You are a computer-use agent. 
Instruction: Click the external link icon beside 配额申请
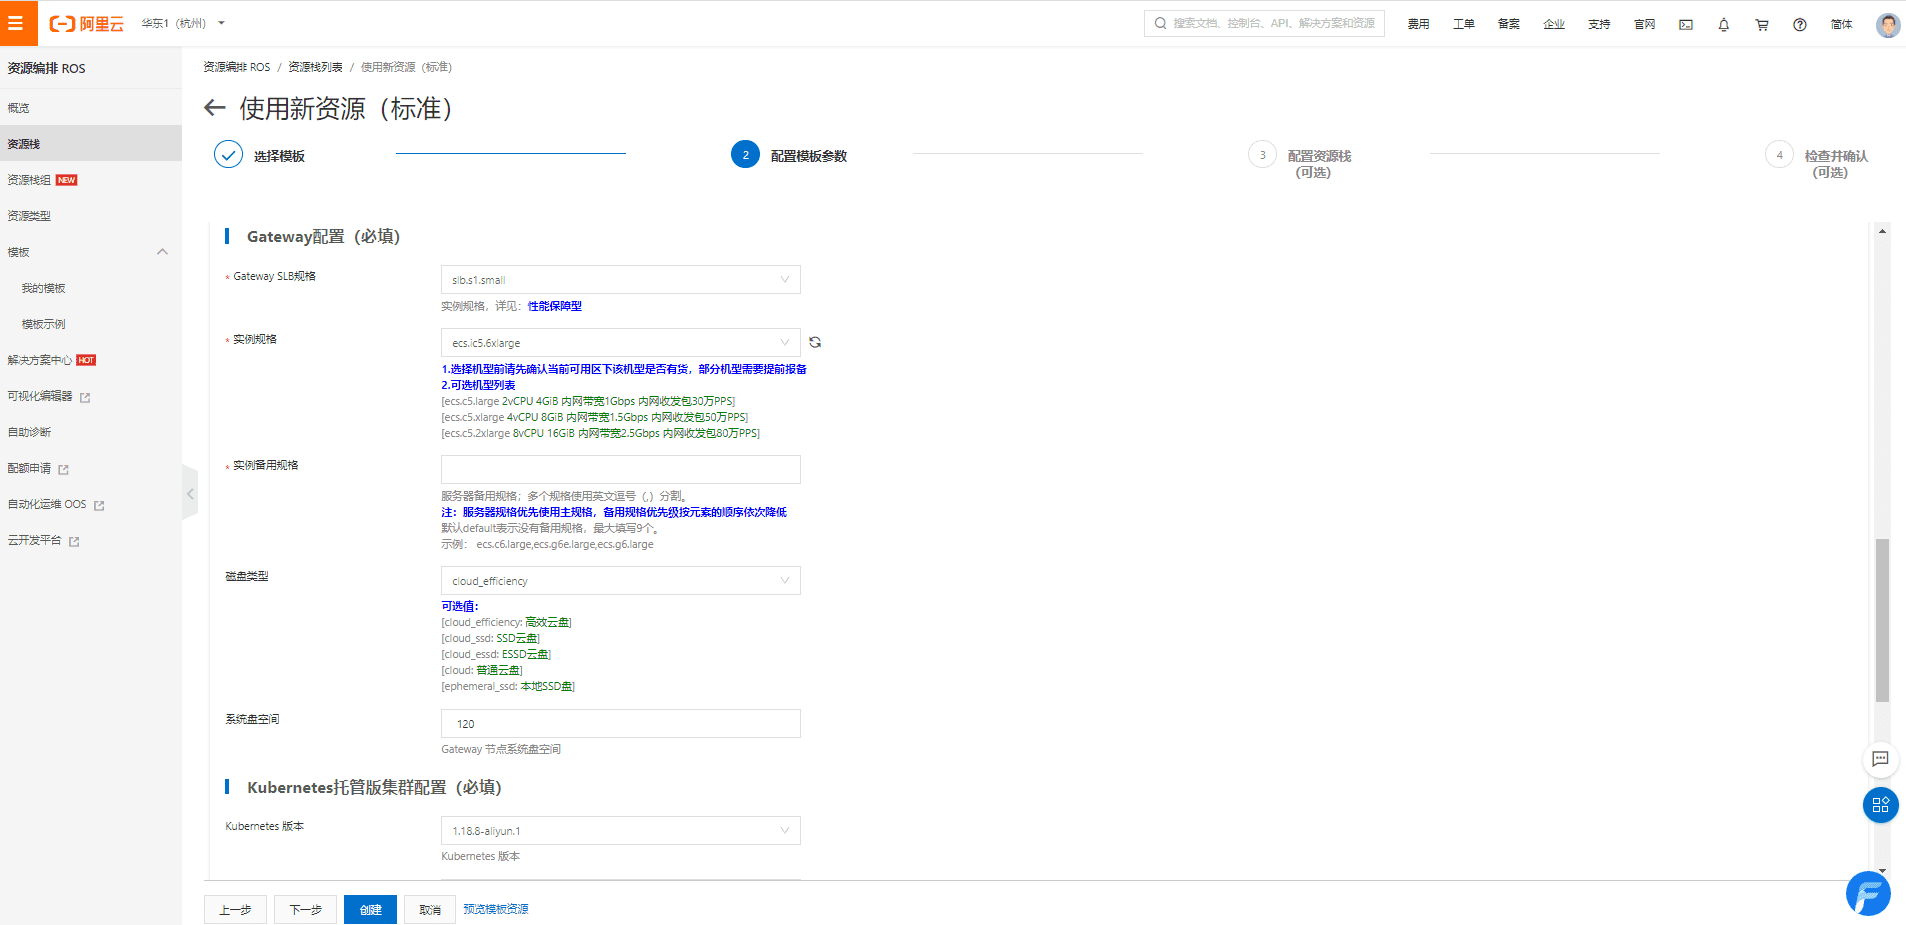pos(63,469)
